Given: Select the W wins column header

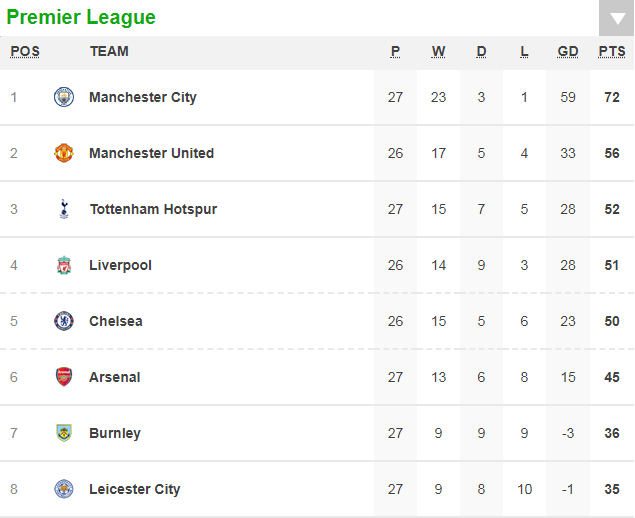Looking at the screenshot, I should click(x=439, y=52).
